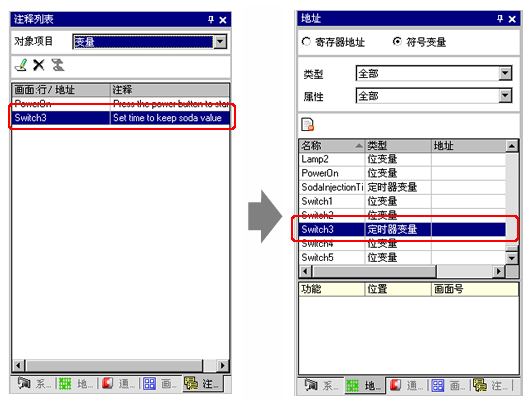Screen dimensions: 532x401
Task: Open the 系 tab in right panel
Action: 321,385
